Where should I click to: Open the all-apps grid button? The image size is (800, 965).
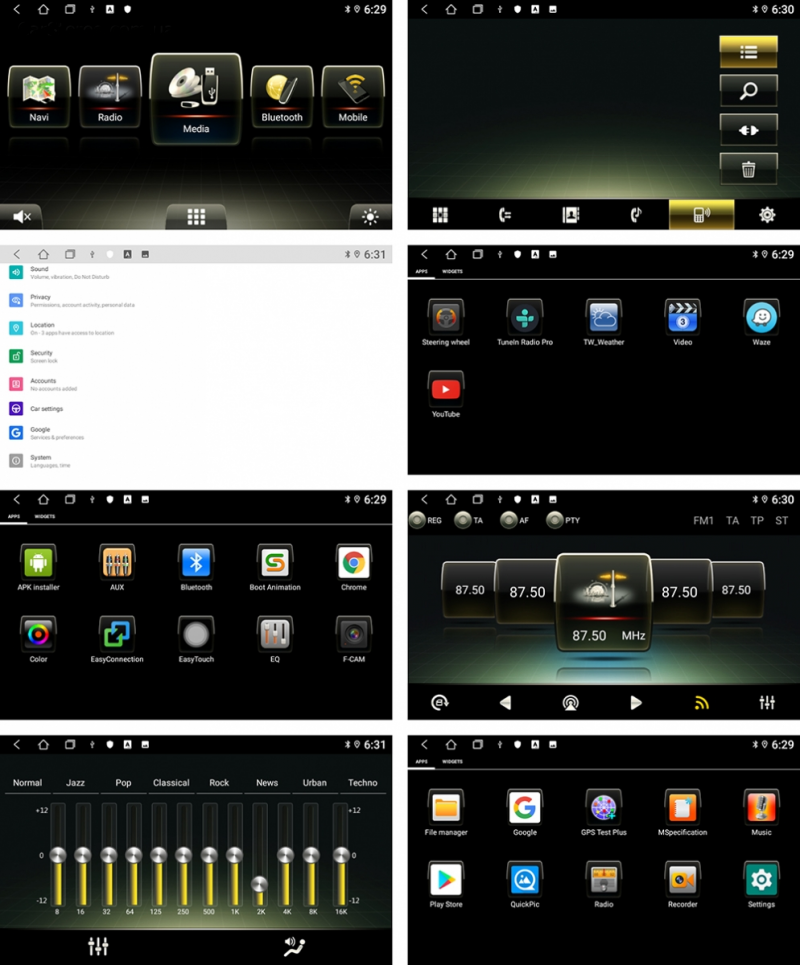point(196,216)
